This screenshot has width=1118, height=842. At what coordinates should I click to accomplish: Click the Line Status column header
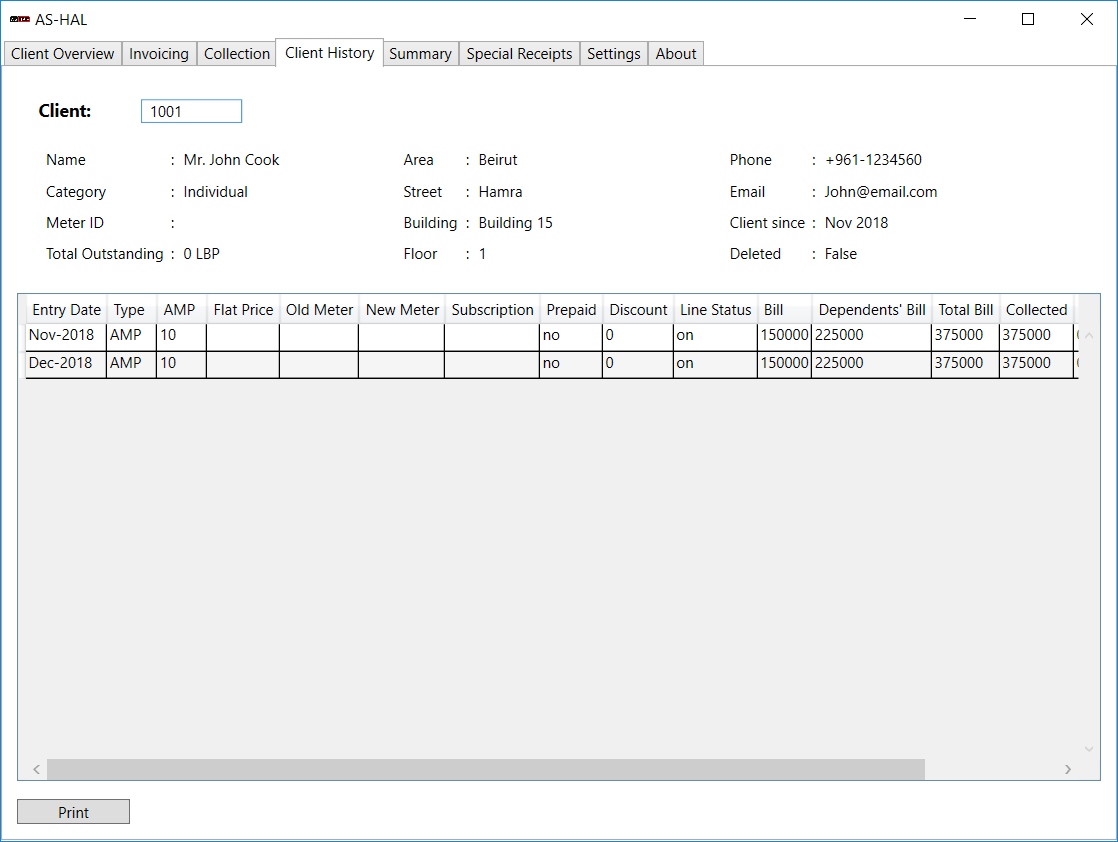[x=716, y=310]
